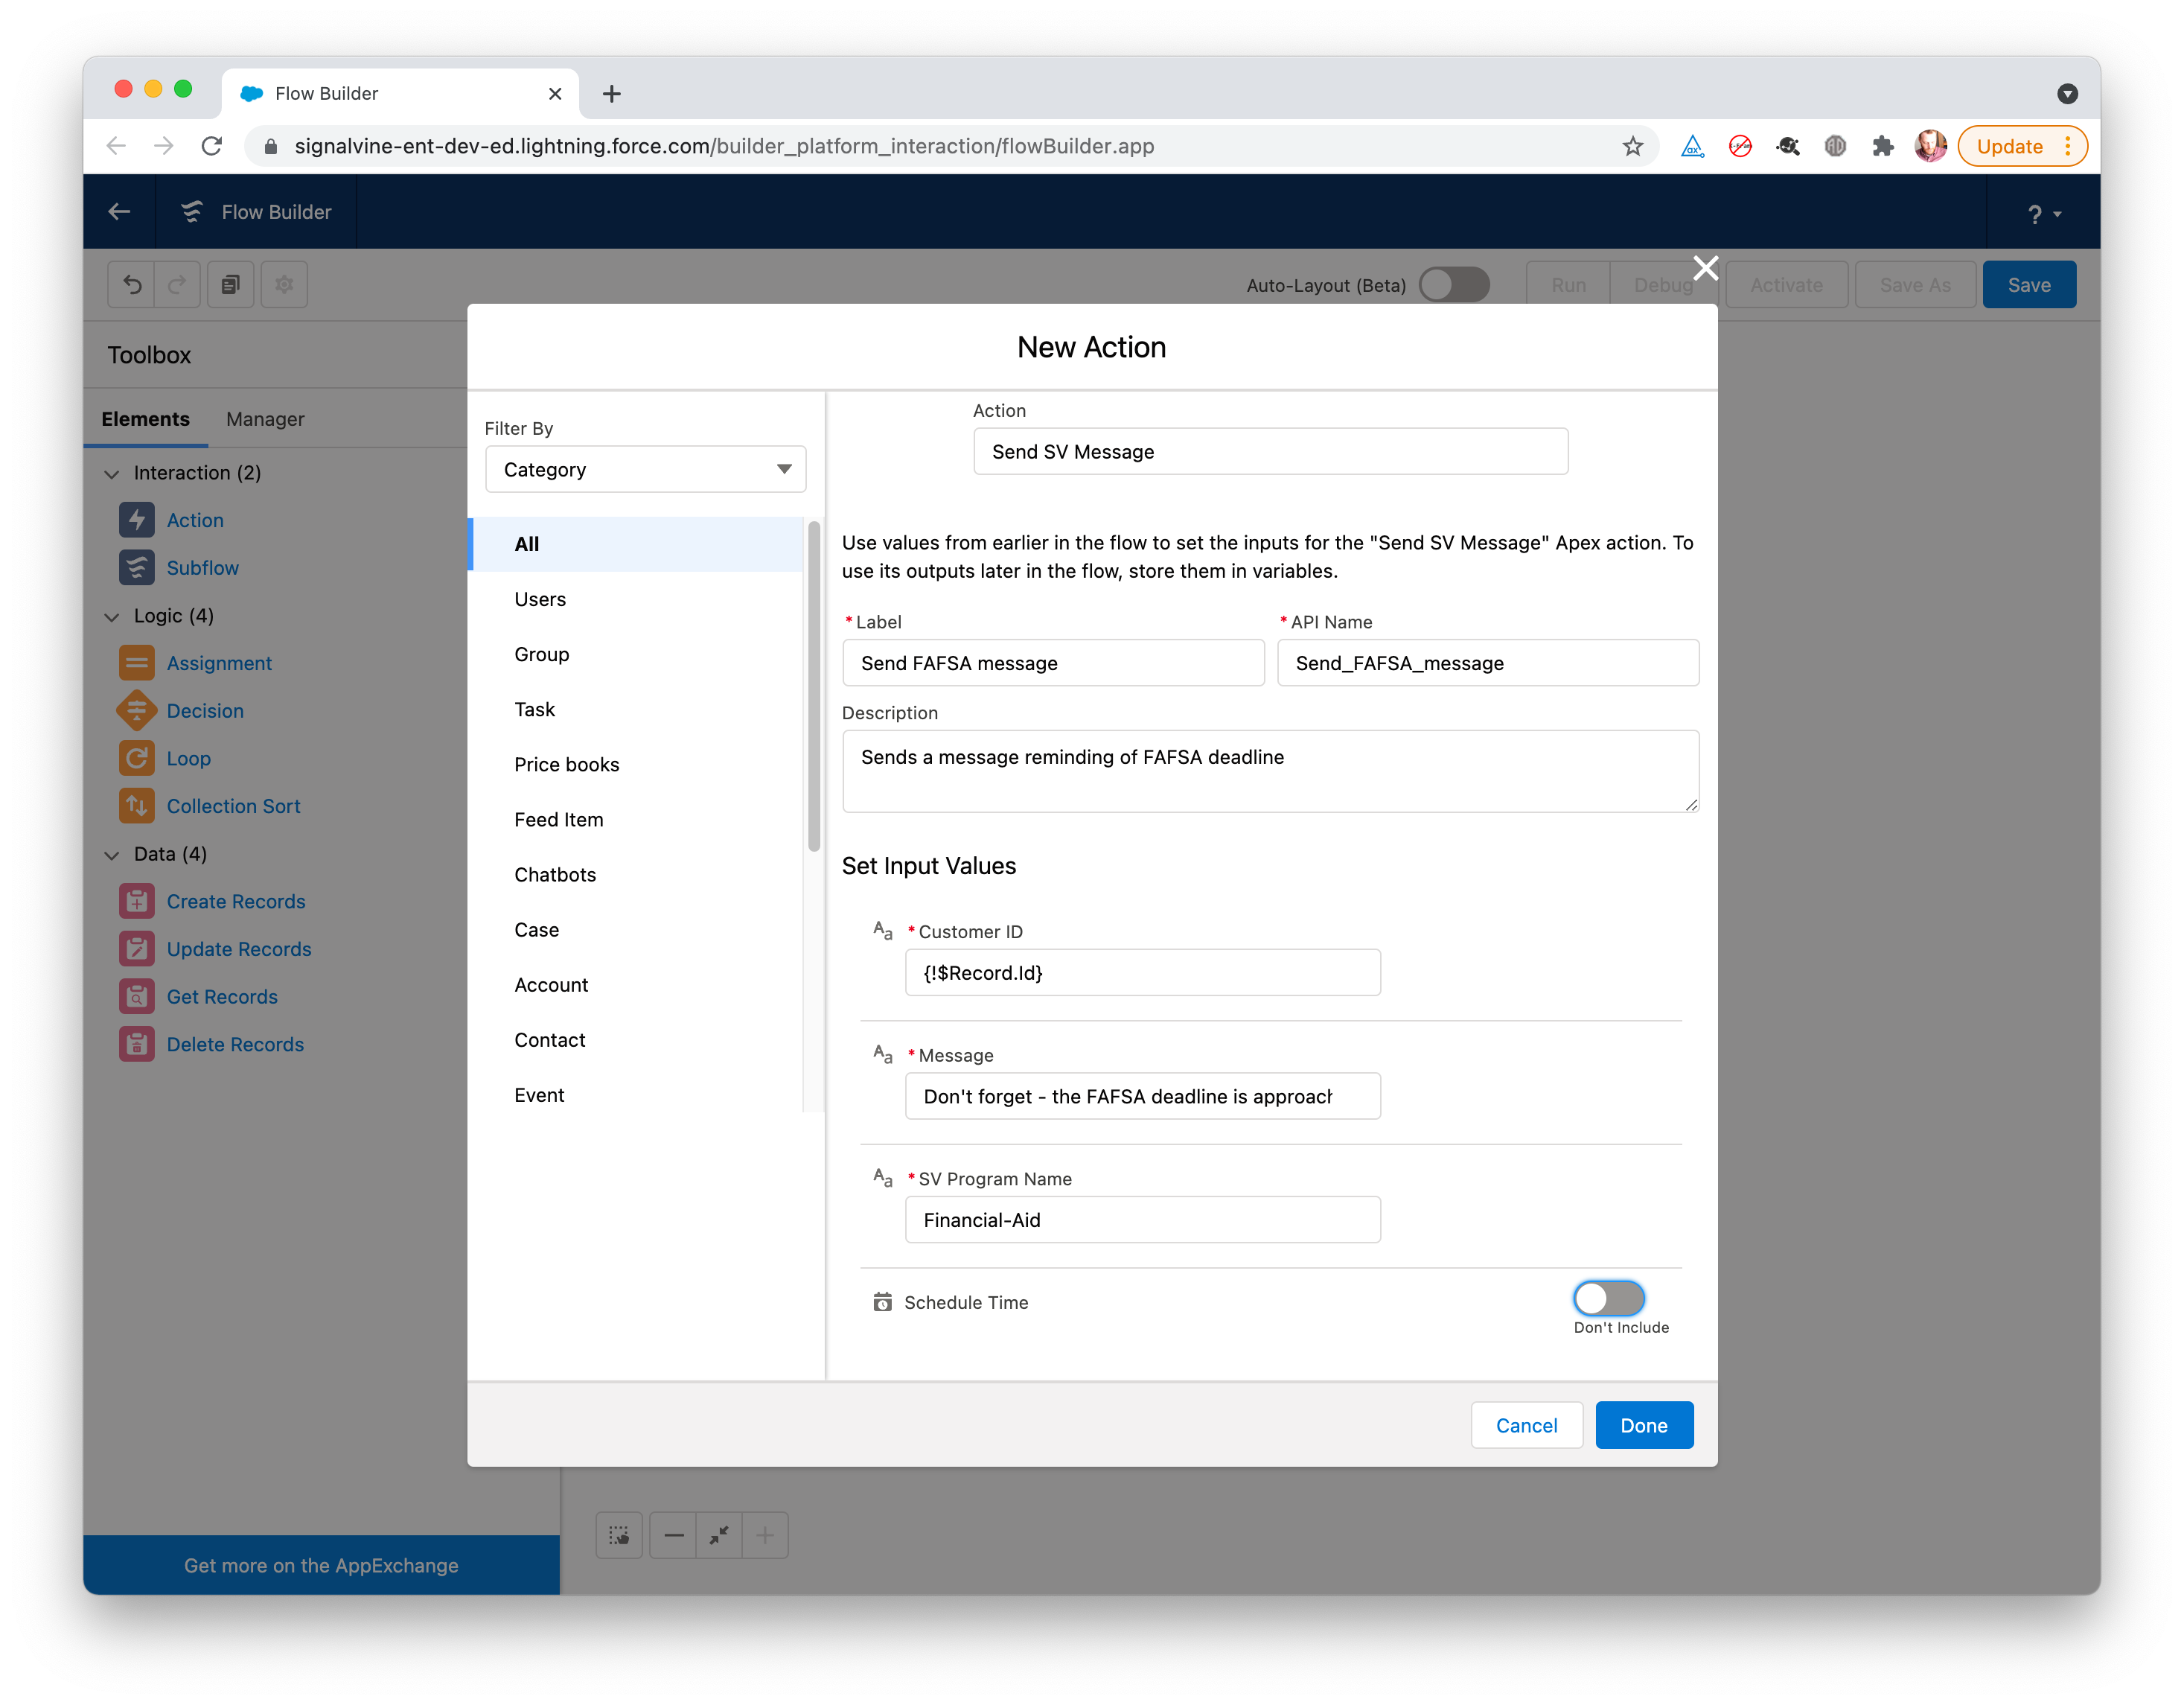Viewport: 2184px width, 1705px height.
Task: Switch to the Manager tab
Action: (x=265, y=419)
